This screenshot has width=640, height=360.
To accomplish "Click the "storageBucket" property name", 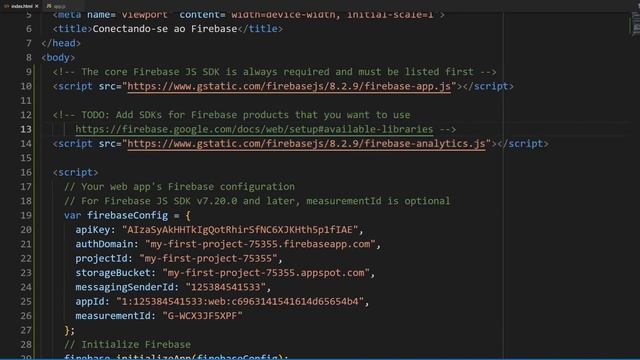I will click(x=113, y=273).
